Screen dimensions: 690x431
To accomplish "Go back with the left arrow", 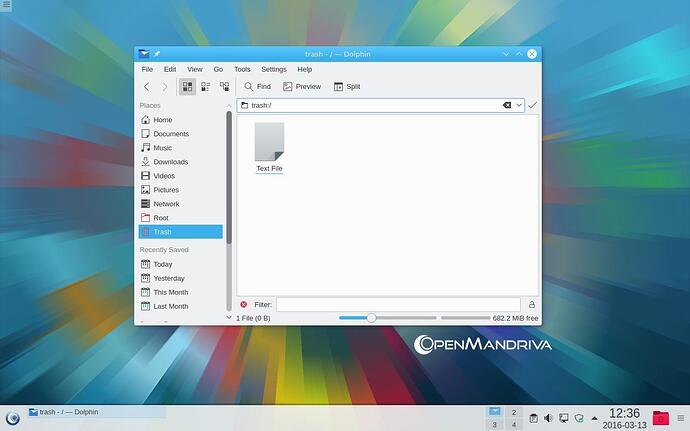I will tap(147, 87).
